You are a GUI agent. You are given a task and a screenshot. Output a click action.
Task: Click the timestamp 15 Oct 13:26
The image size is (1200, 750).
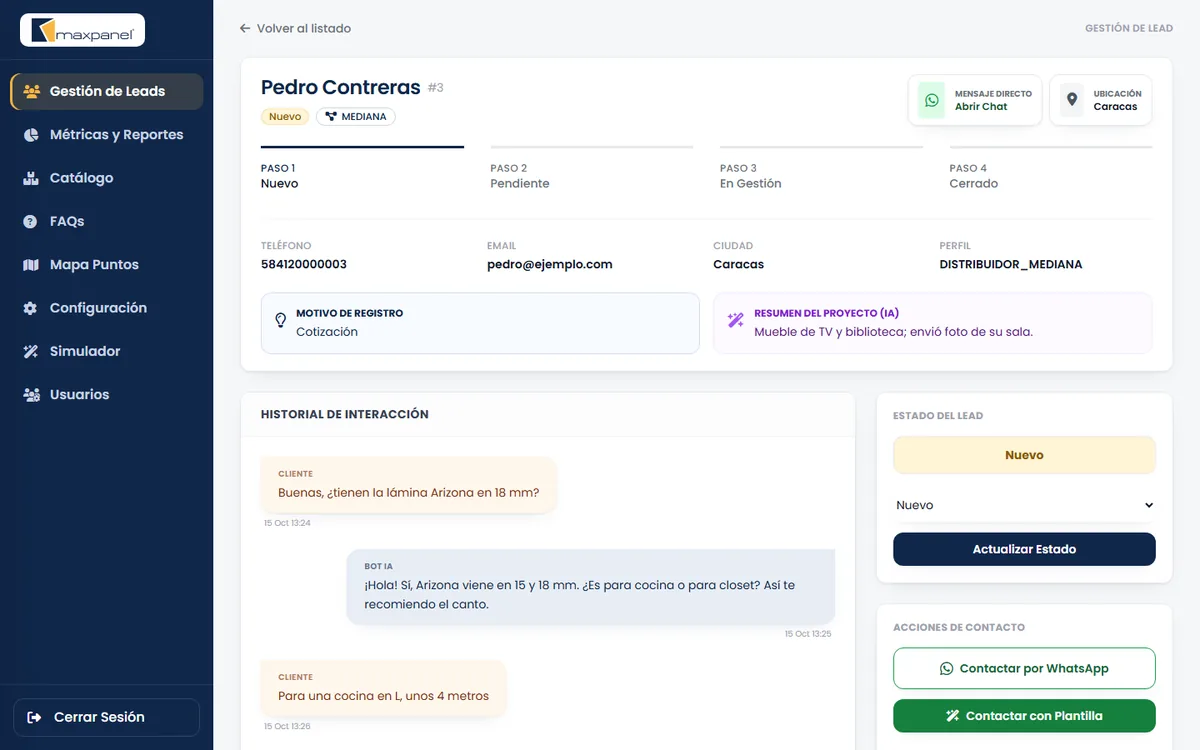tap(287, 726)
